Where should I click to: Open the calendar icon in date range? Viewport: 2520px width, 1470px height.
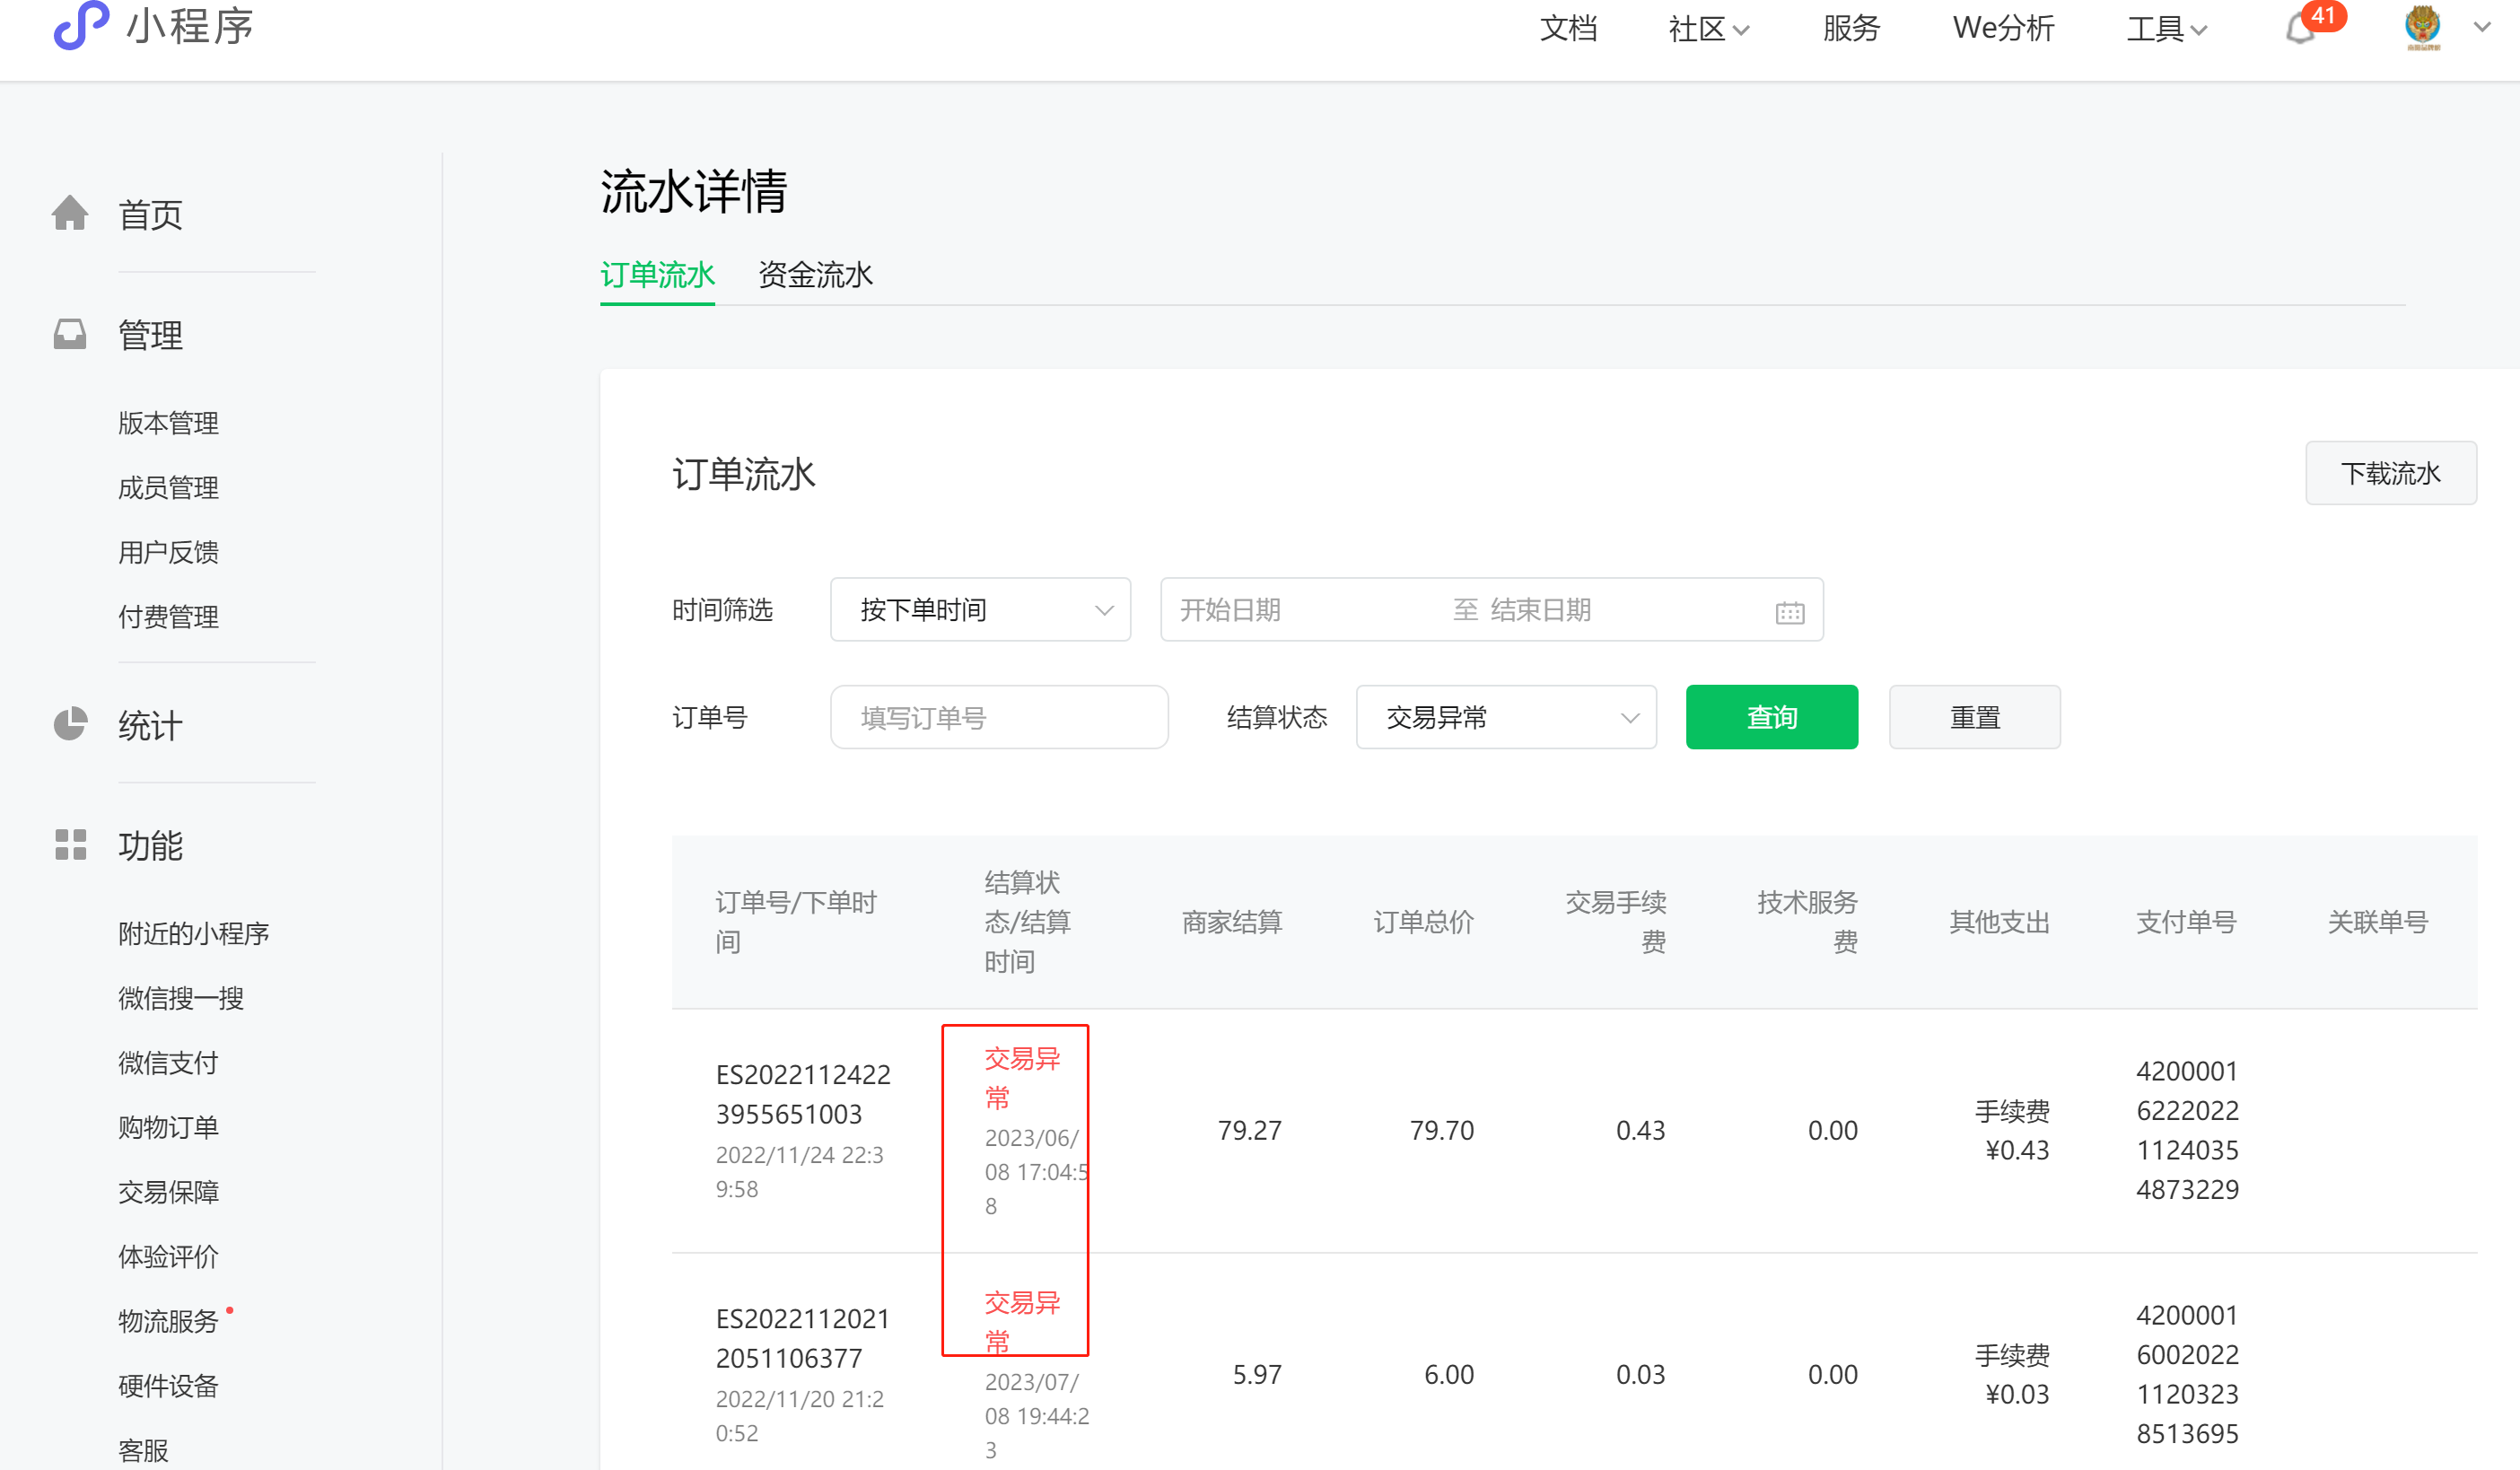click(1789, 611)
